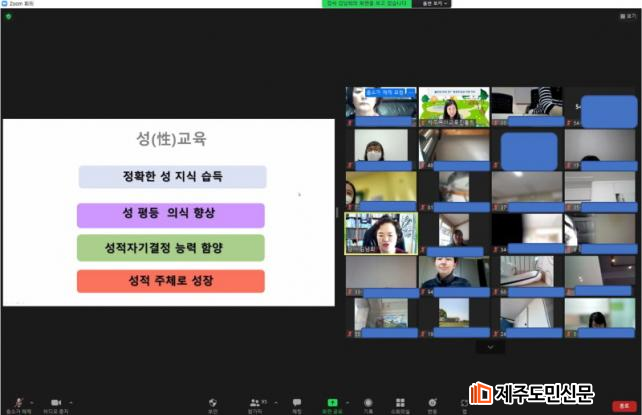Open the Chat panel
Screen dimensions: 642x415
pyautogui.click(x=297, y=402)
